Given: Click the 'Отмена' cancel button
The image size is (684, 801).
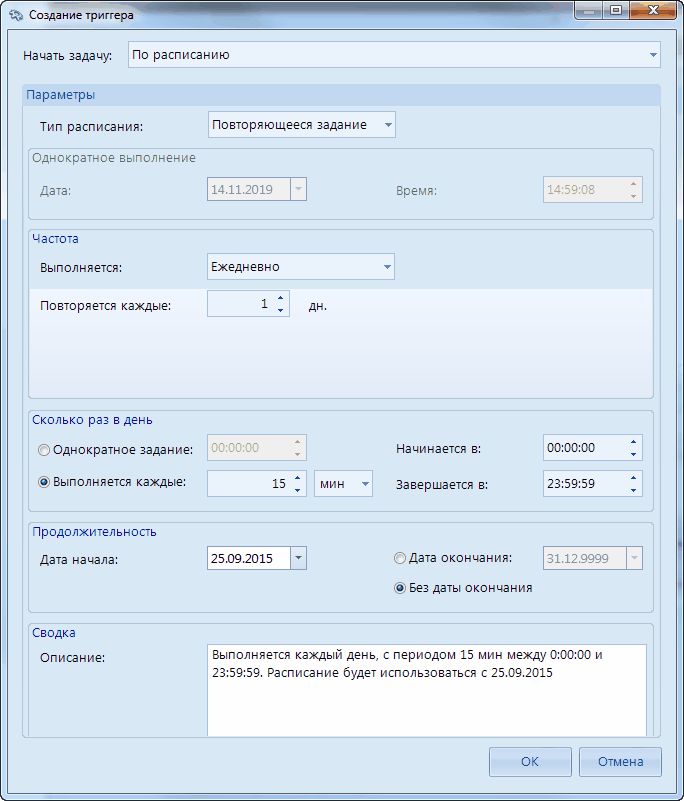Looking at the screenshot, I should point(620,762).
